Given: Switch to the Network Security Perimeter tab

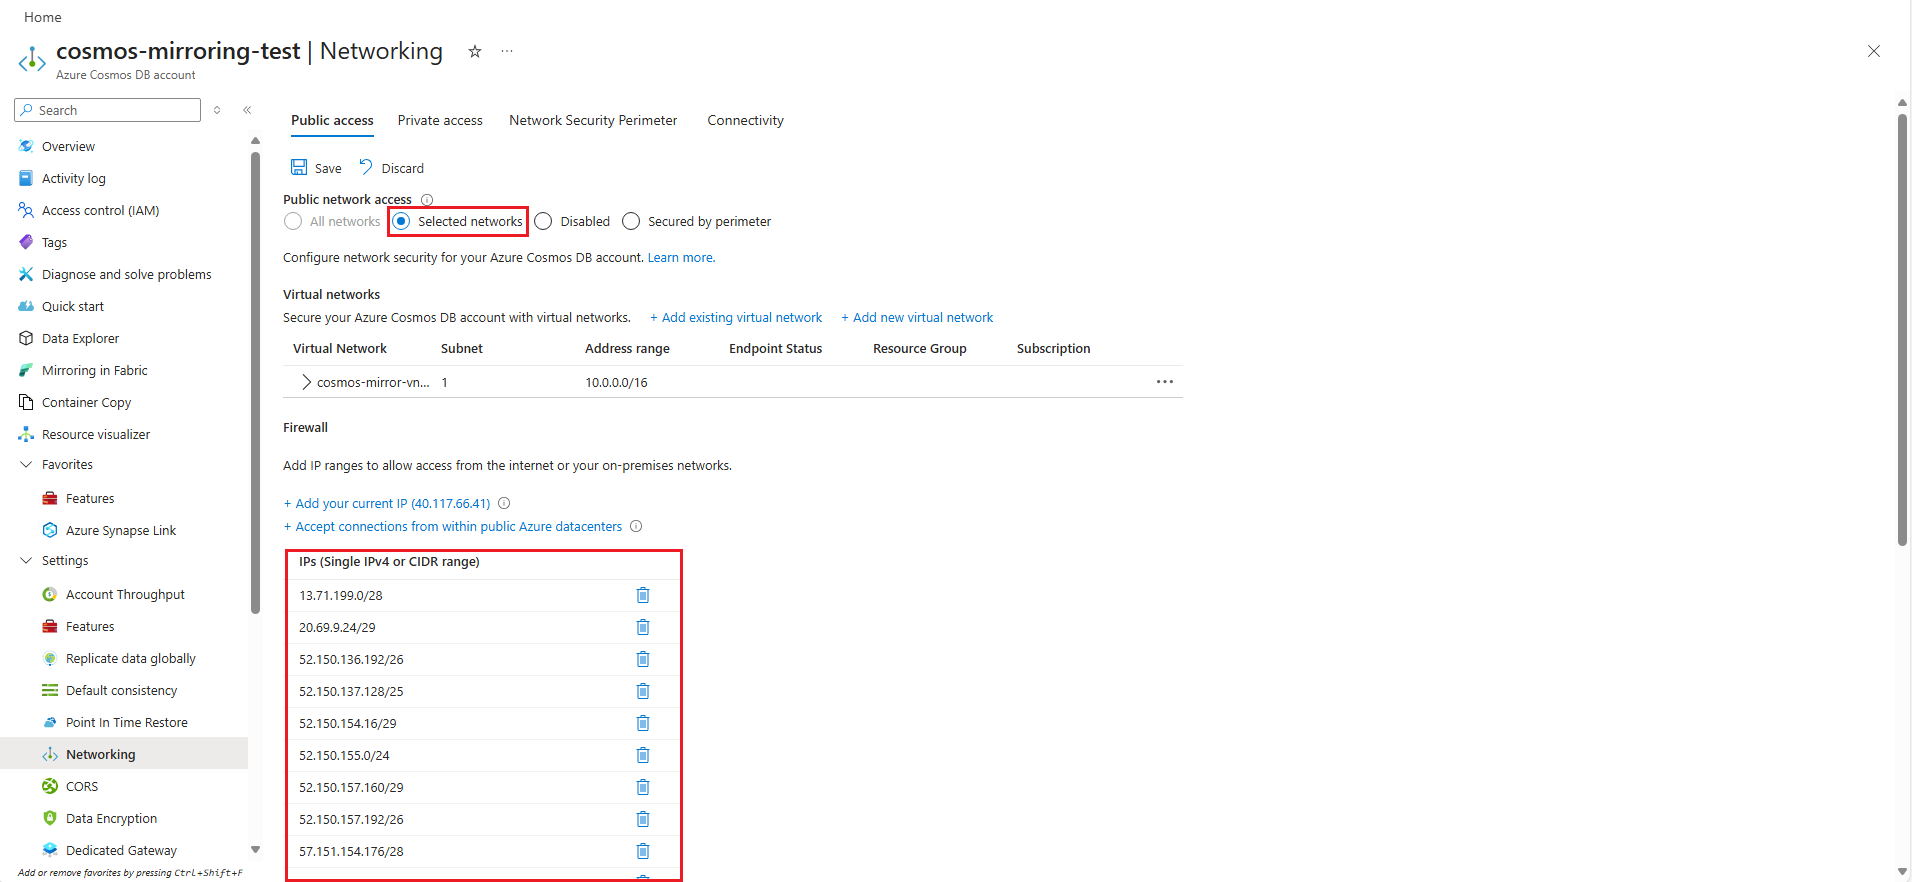Looking at the screenshot, I should [593, 120].
